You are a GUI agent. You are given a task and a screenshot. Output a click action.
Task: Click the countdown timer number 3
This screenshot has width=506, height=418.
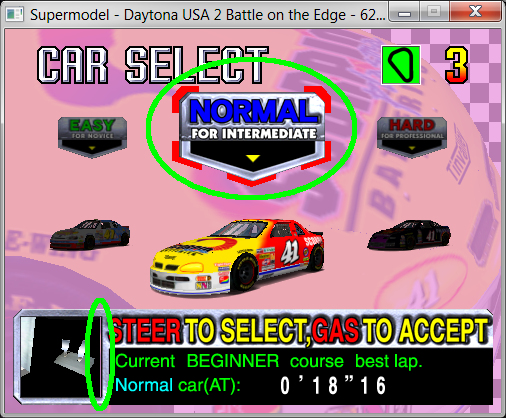[456, 65]
